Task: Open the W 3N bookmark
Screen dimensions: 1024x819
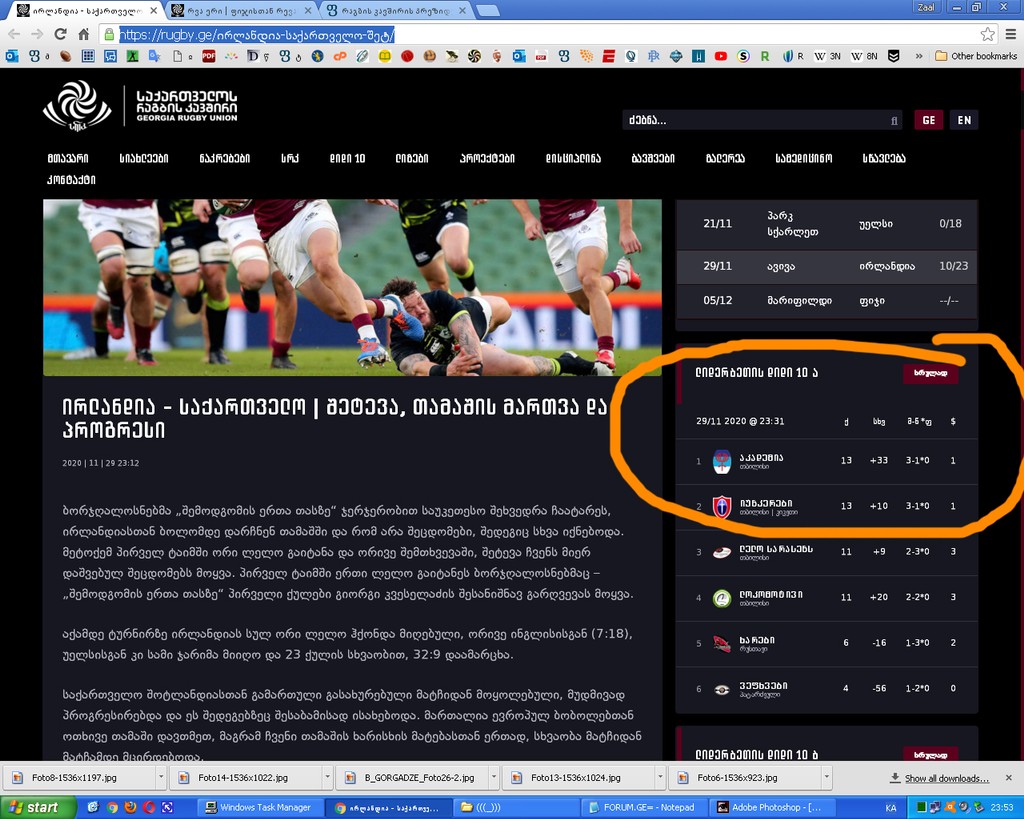Action: (827, 56)
